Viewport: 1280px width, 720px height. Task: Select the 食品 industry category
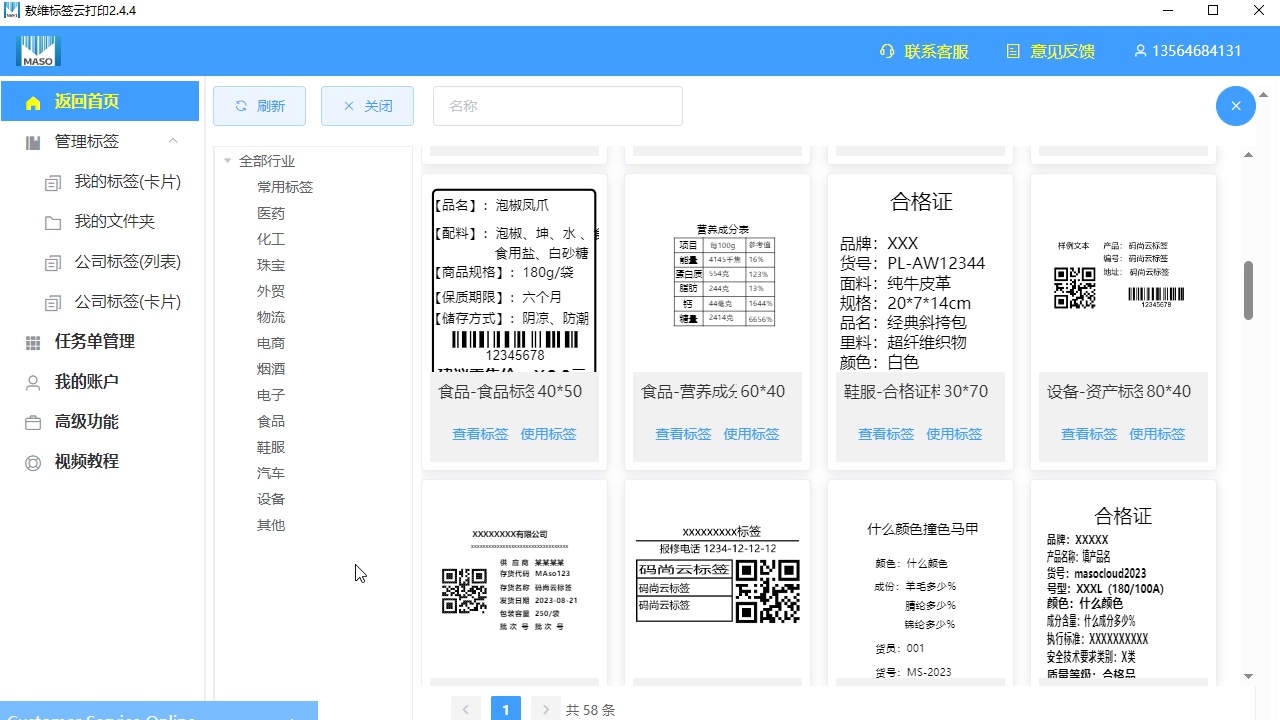pos(270,420)
